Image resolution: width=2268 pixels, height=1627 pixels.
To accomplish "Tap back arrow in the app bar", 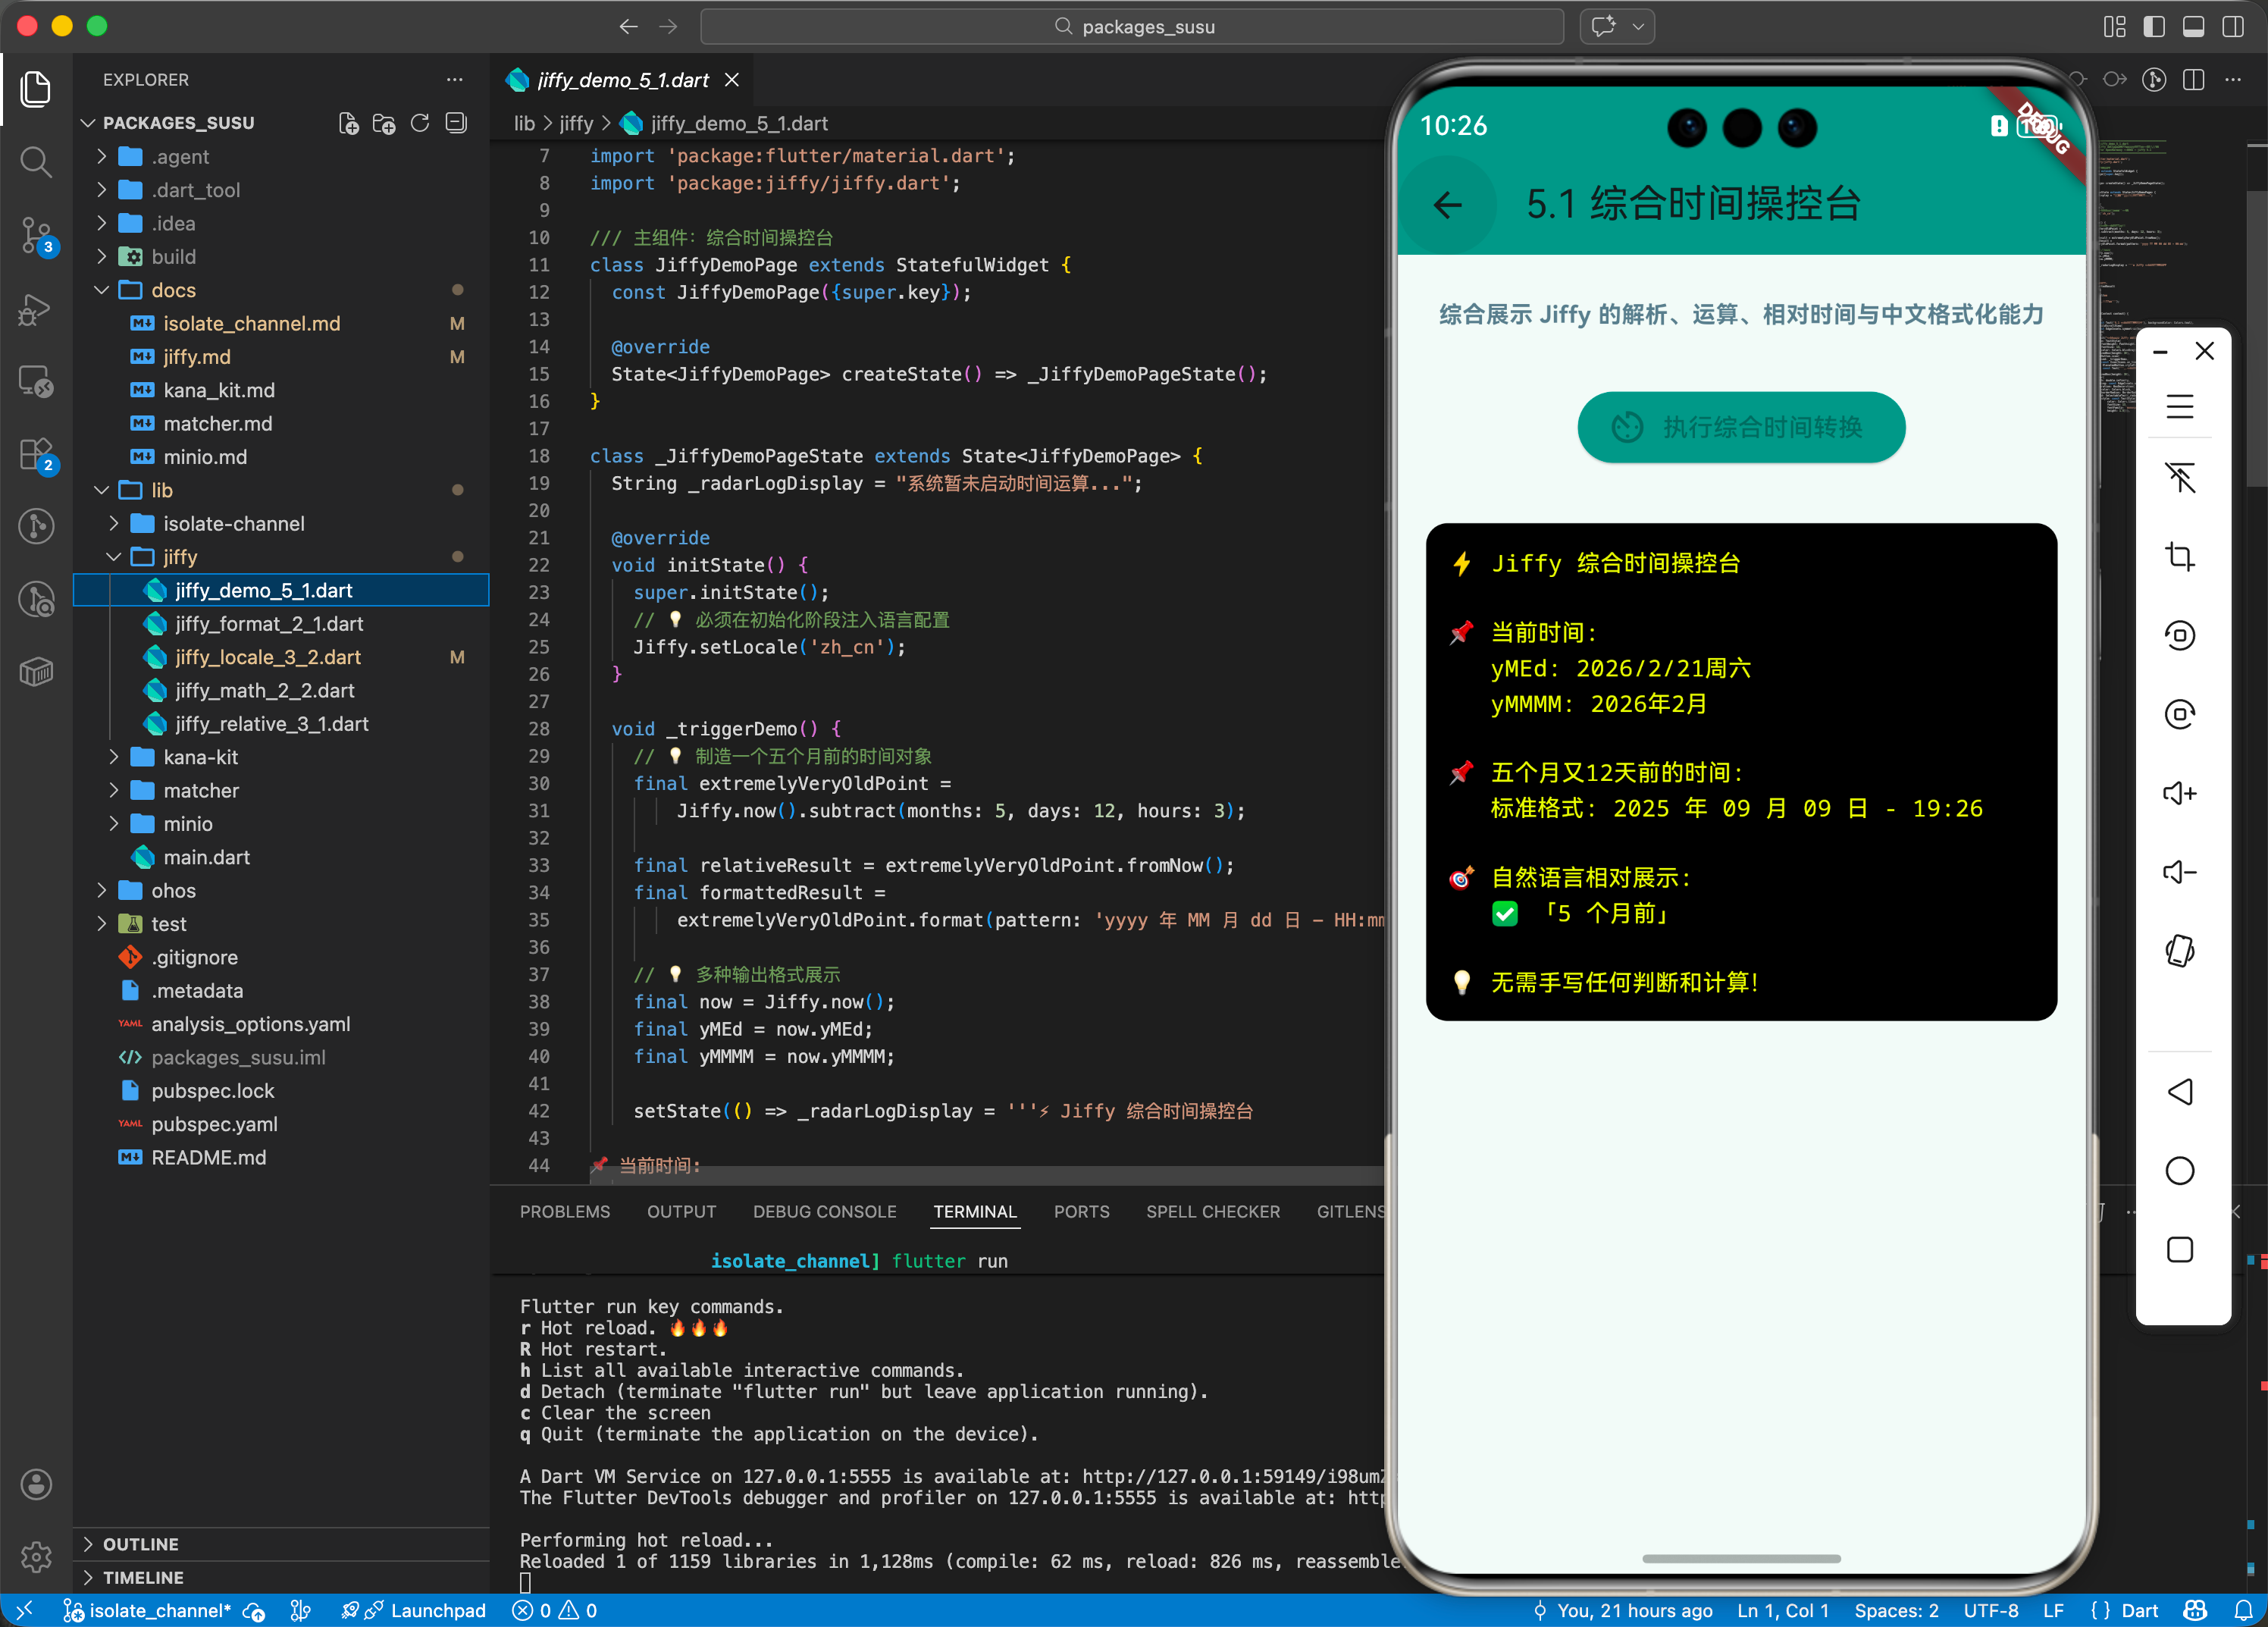I will (x=1447, y=205).
